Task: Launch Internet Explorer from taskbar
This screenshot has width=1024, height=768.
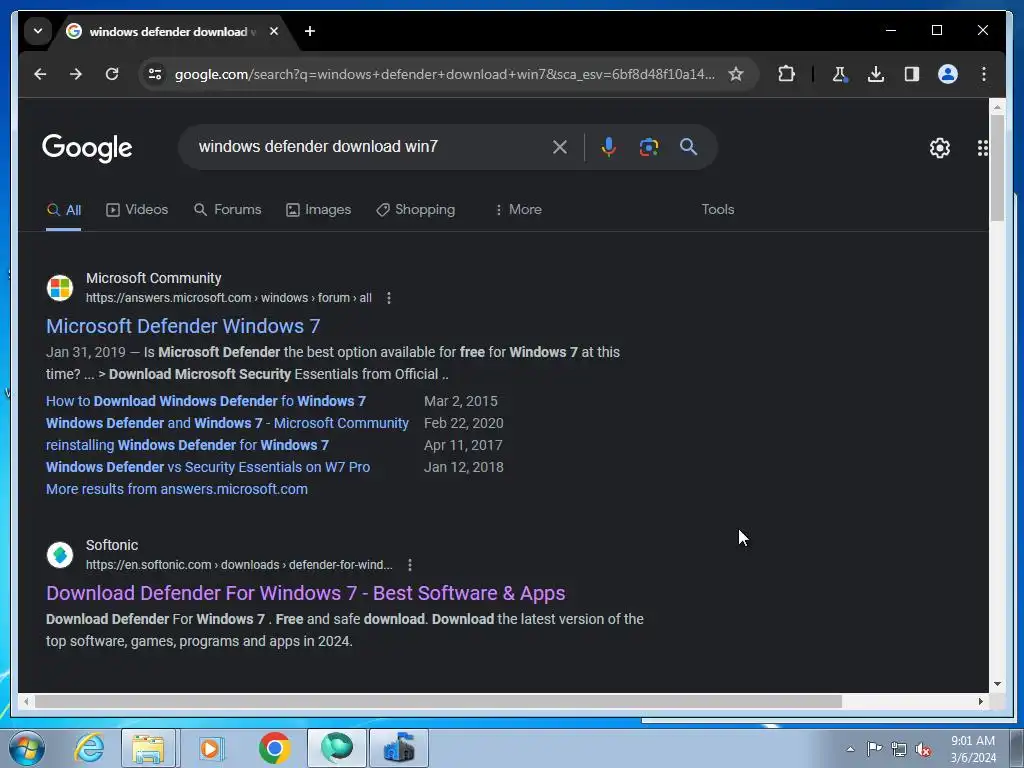Action: pyautogui.click(x=89, y=748)
